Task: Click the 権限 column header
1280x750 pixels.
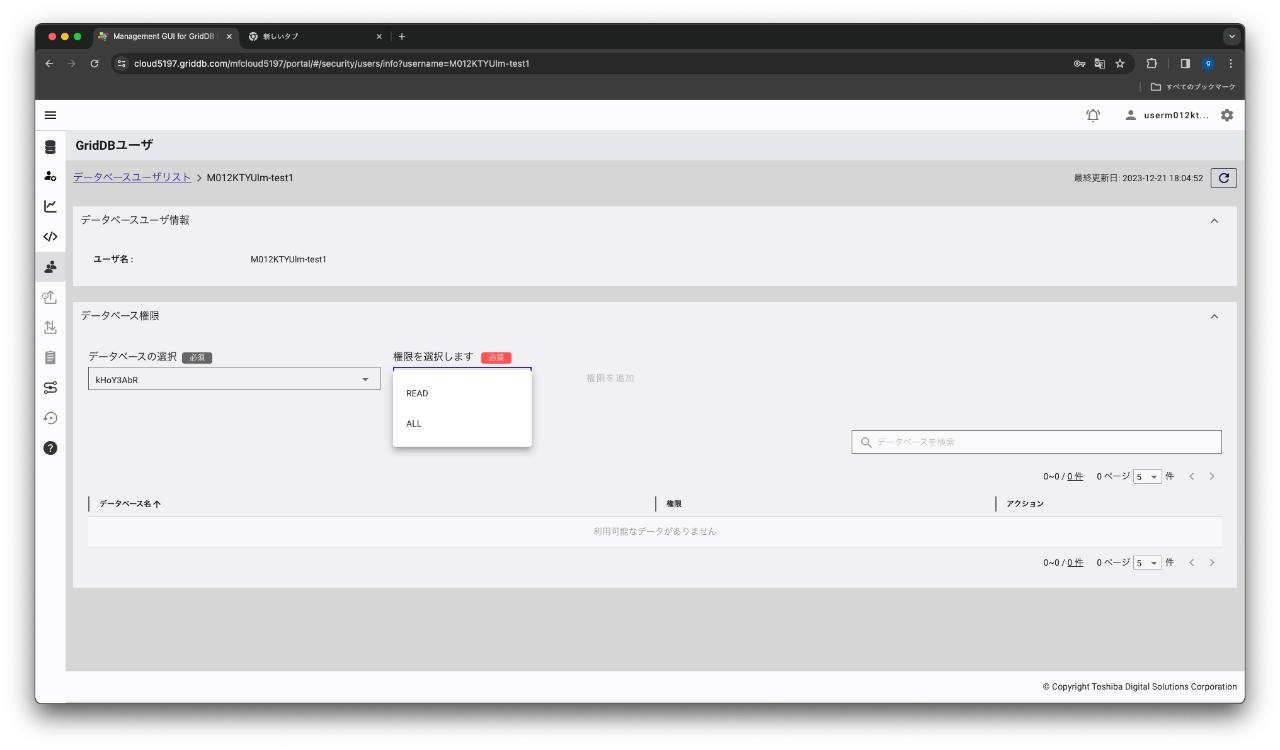Action: 674,504
